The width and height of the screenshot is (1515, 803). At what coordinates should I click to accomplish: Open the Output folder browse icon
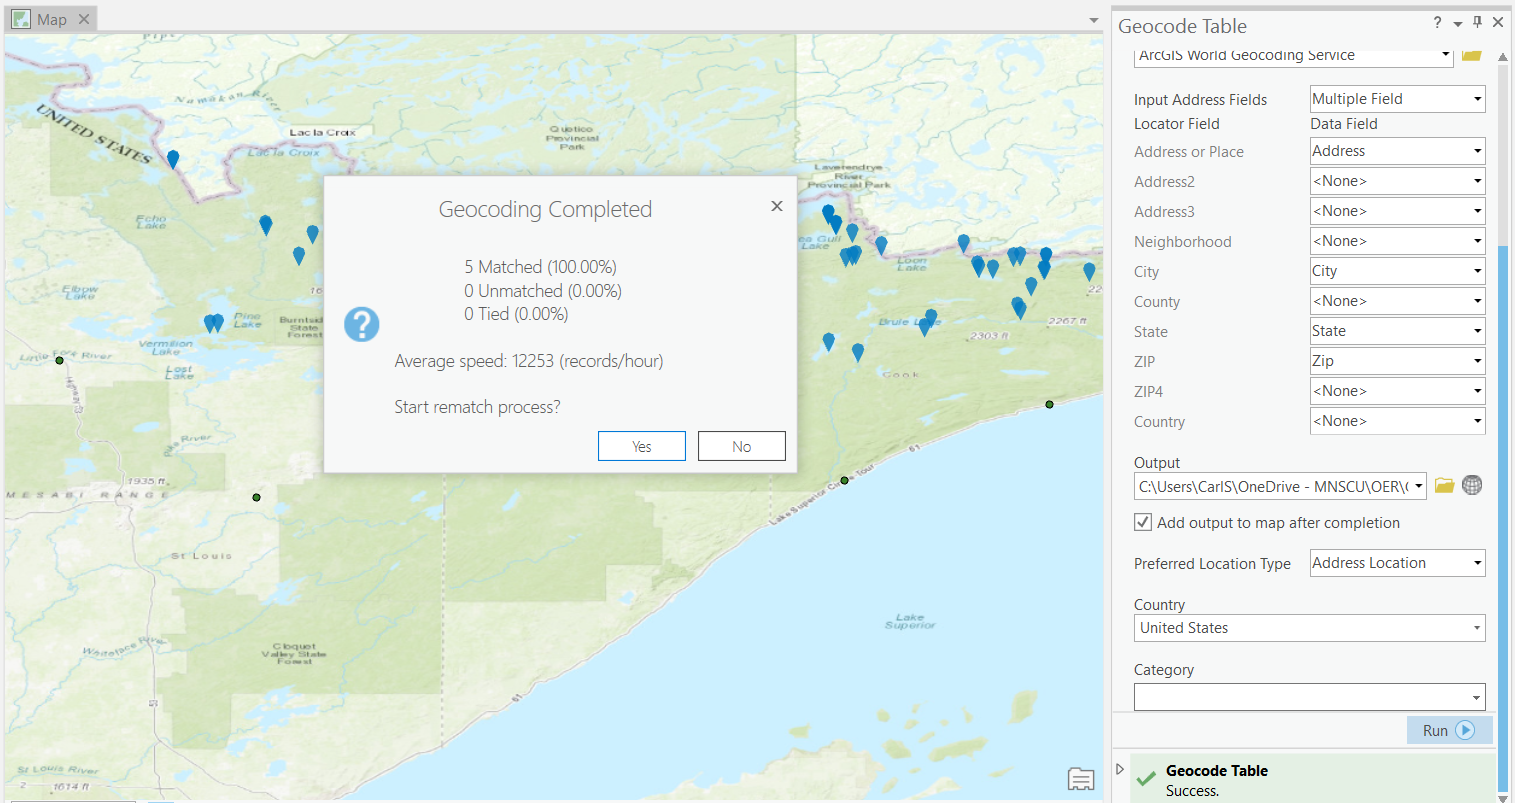tap(1444, 486)
